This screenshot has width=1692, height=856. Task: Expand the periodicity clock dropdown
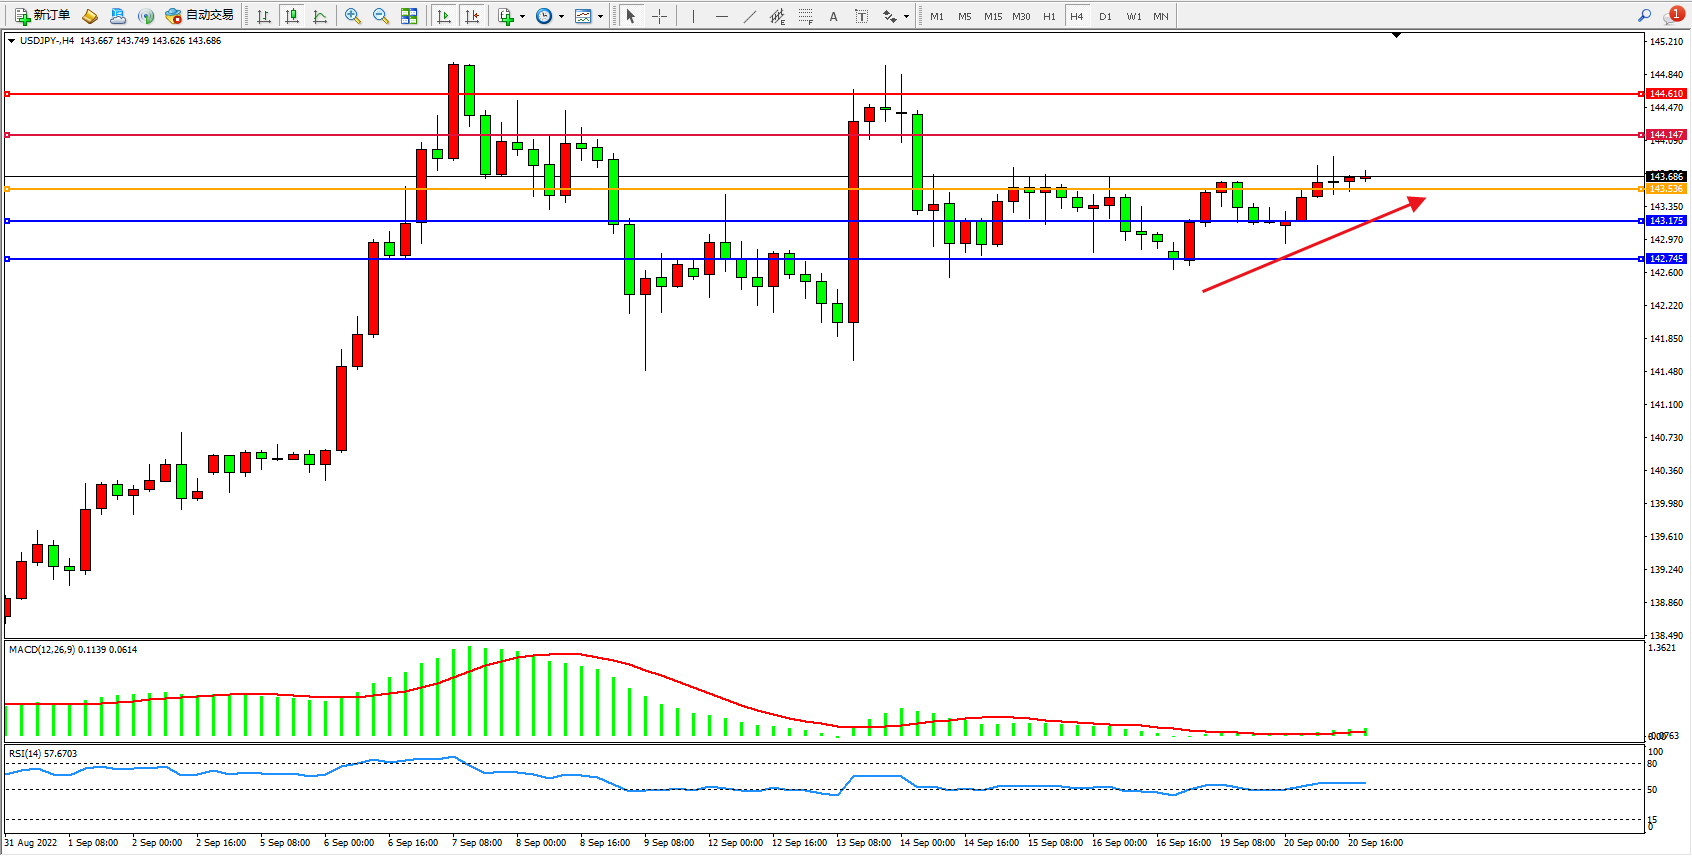coord(561,17)
